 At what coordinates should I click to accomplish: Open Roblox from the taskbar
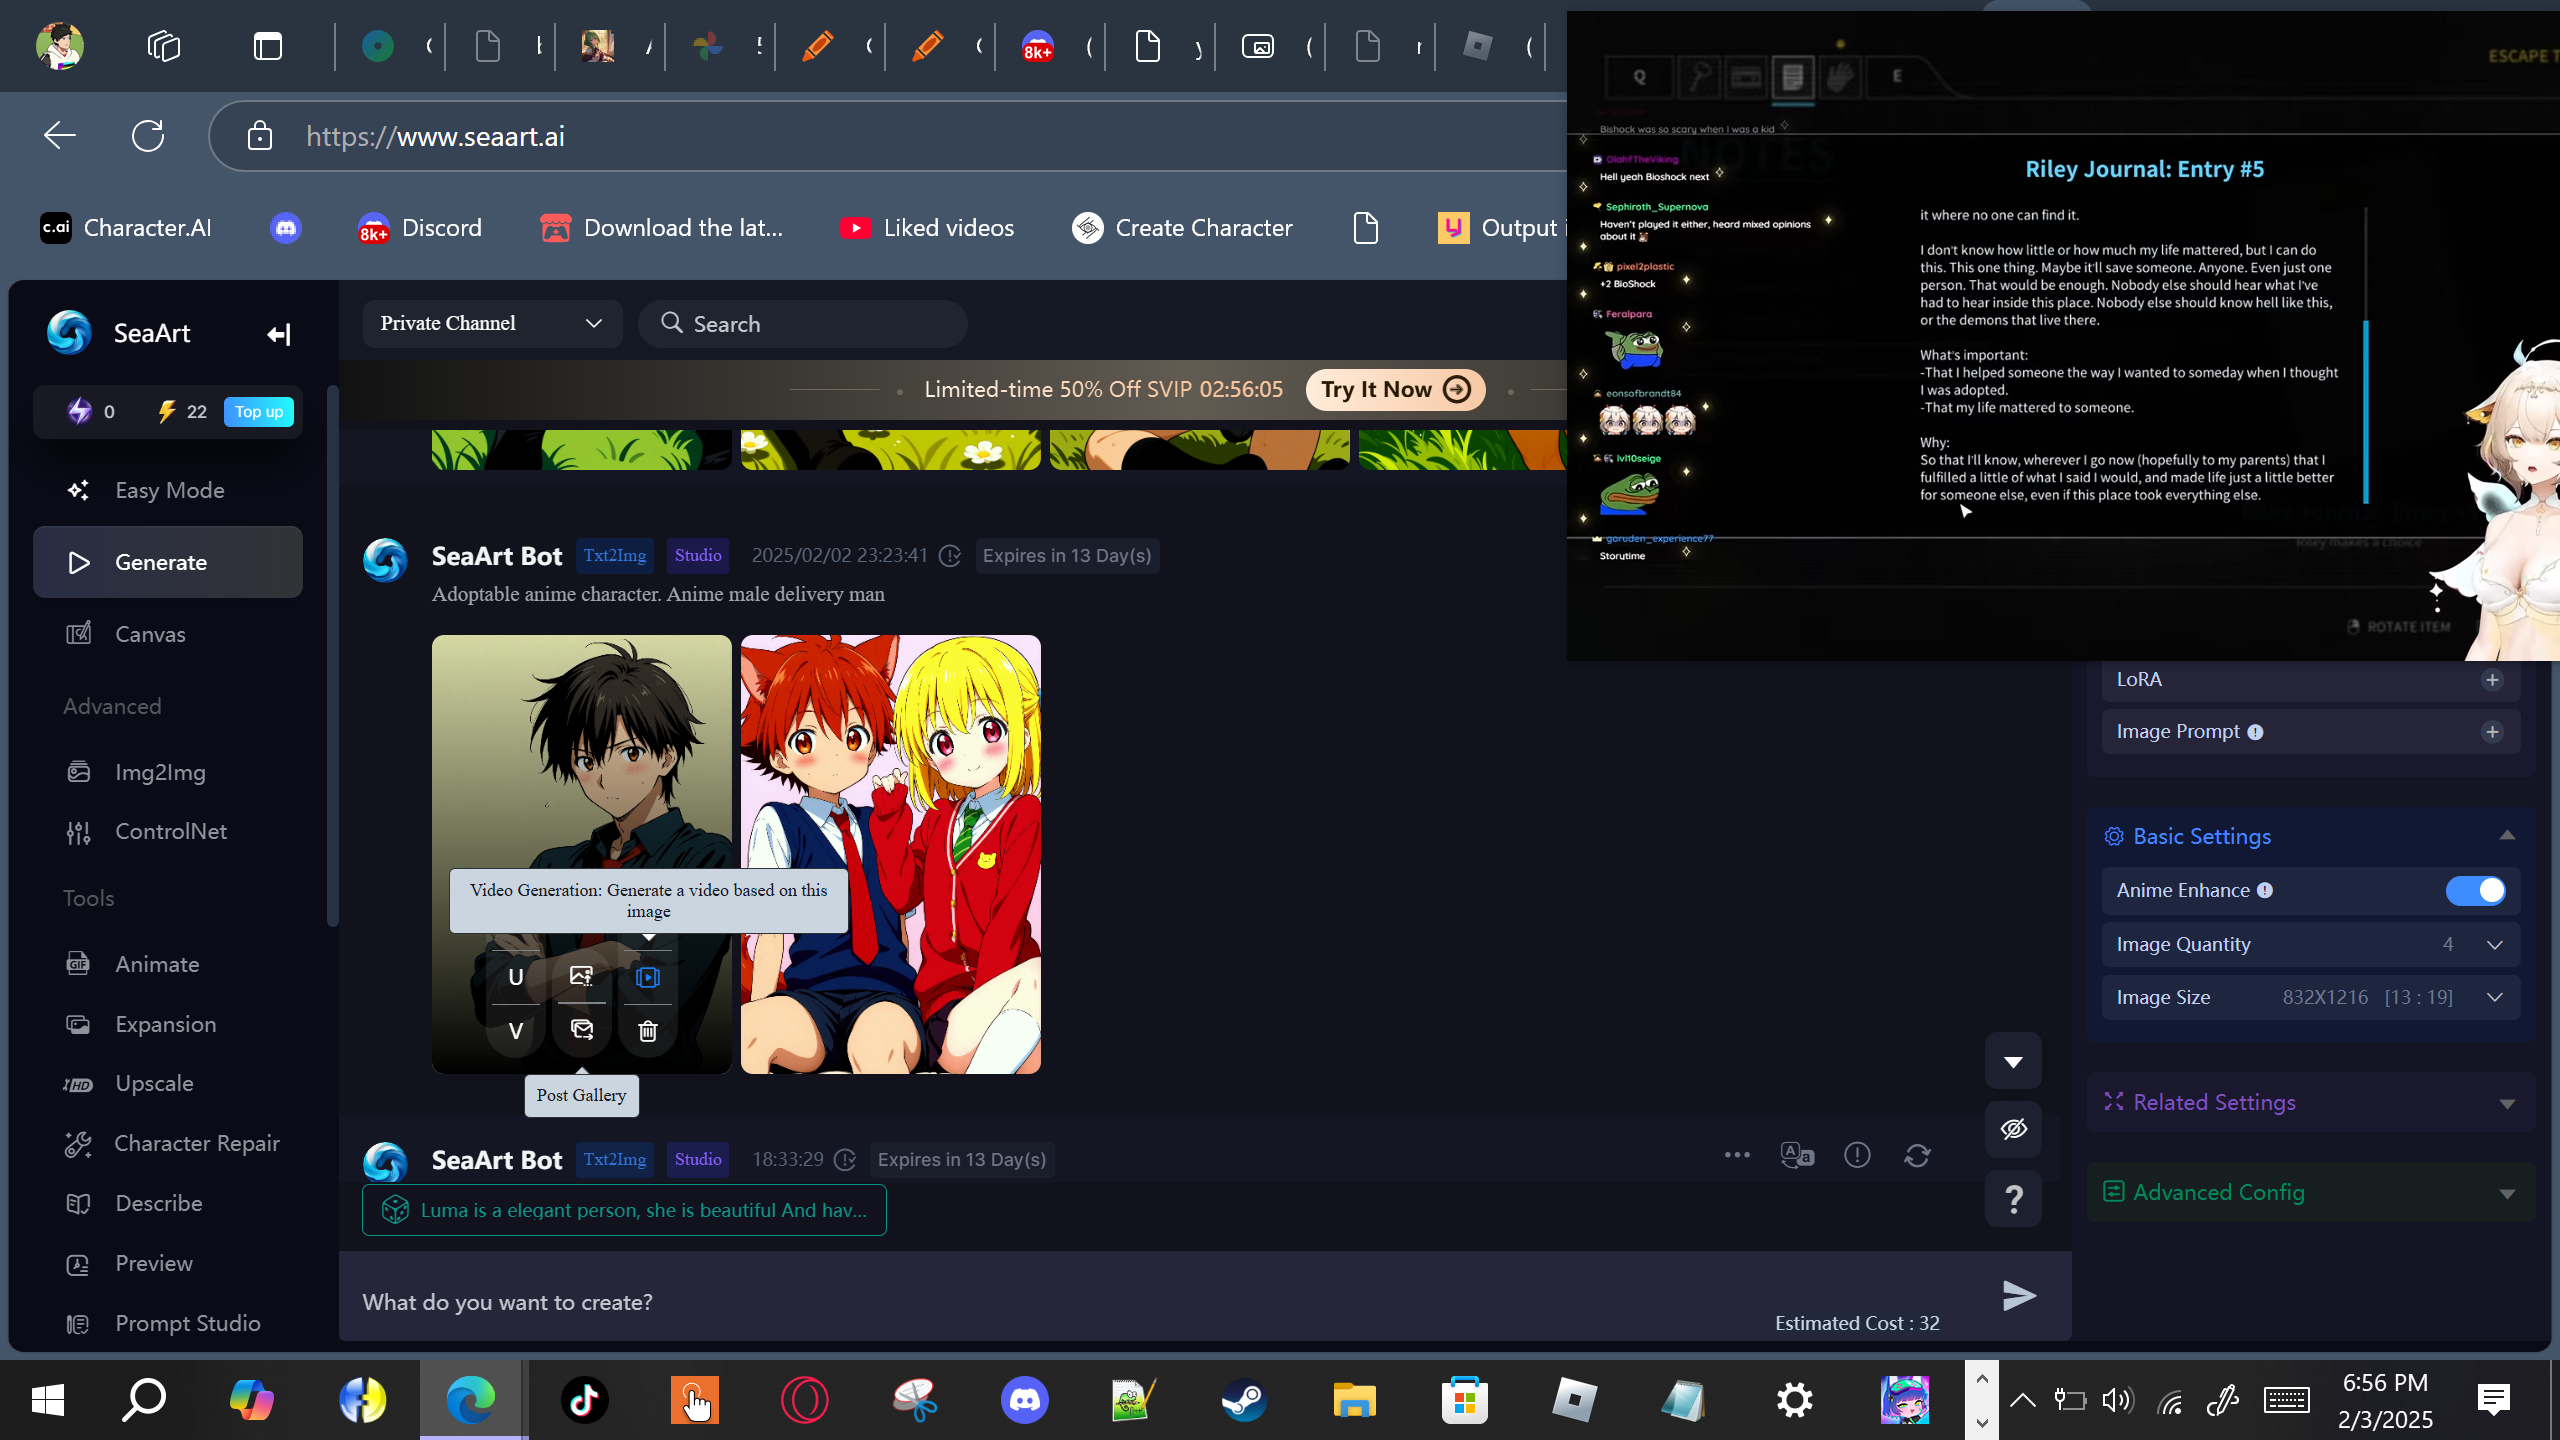[x=1574, y=1400]
